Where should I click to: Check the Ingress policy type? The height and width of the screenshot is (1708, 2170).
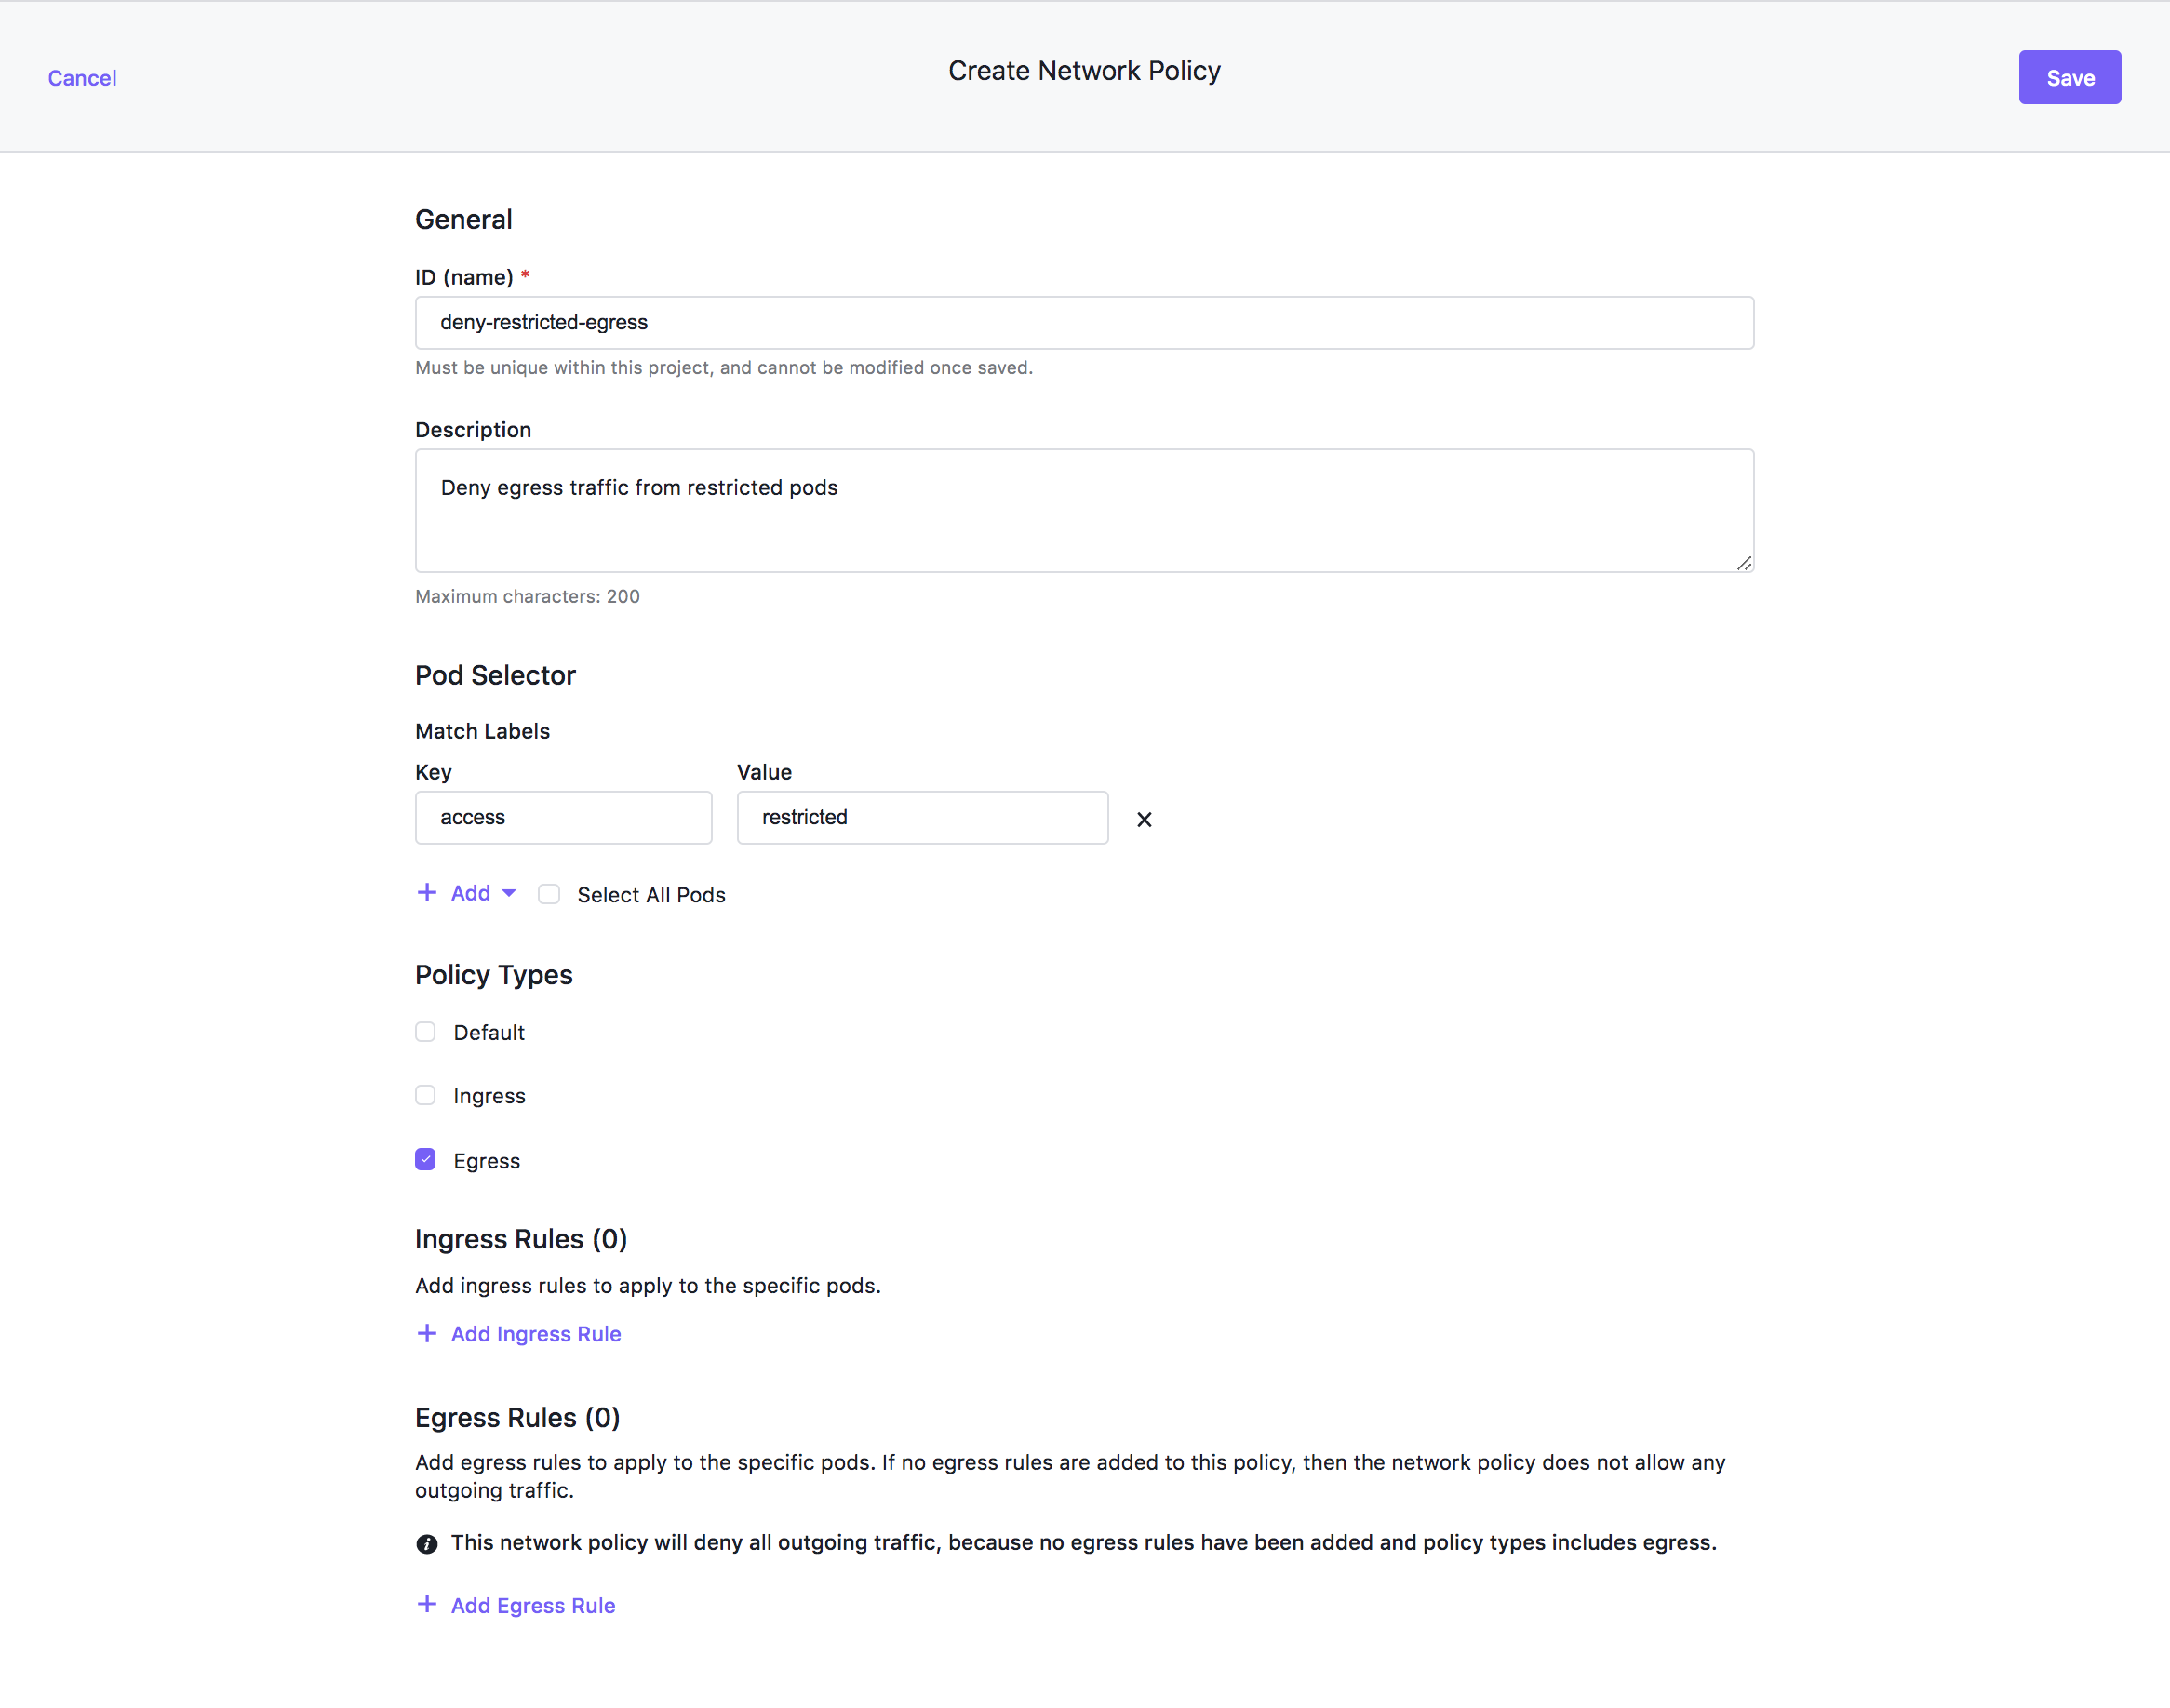(426, 1095)
